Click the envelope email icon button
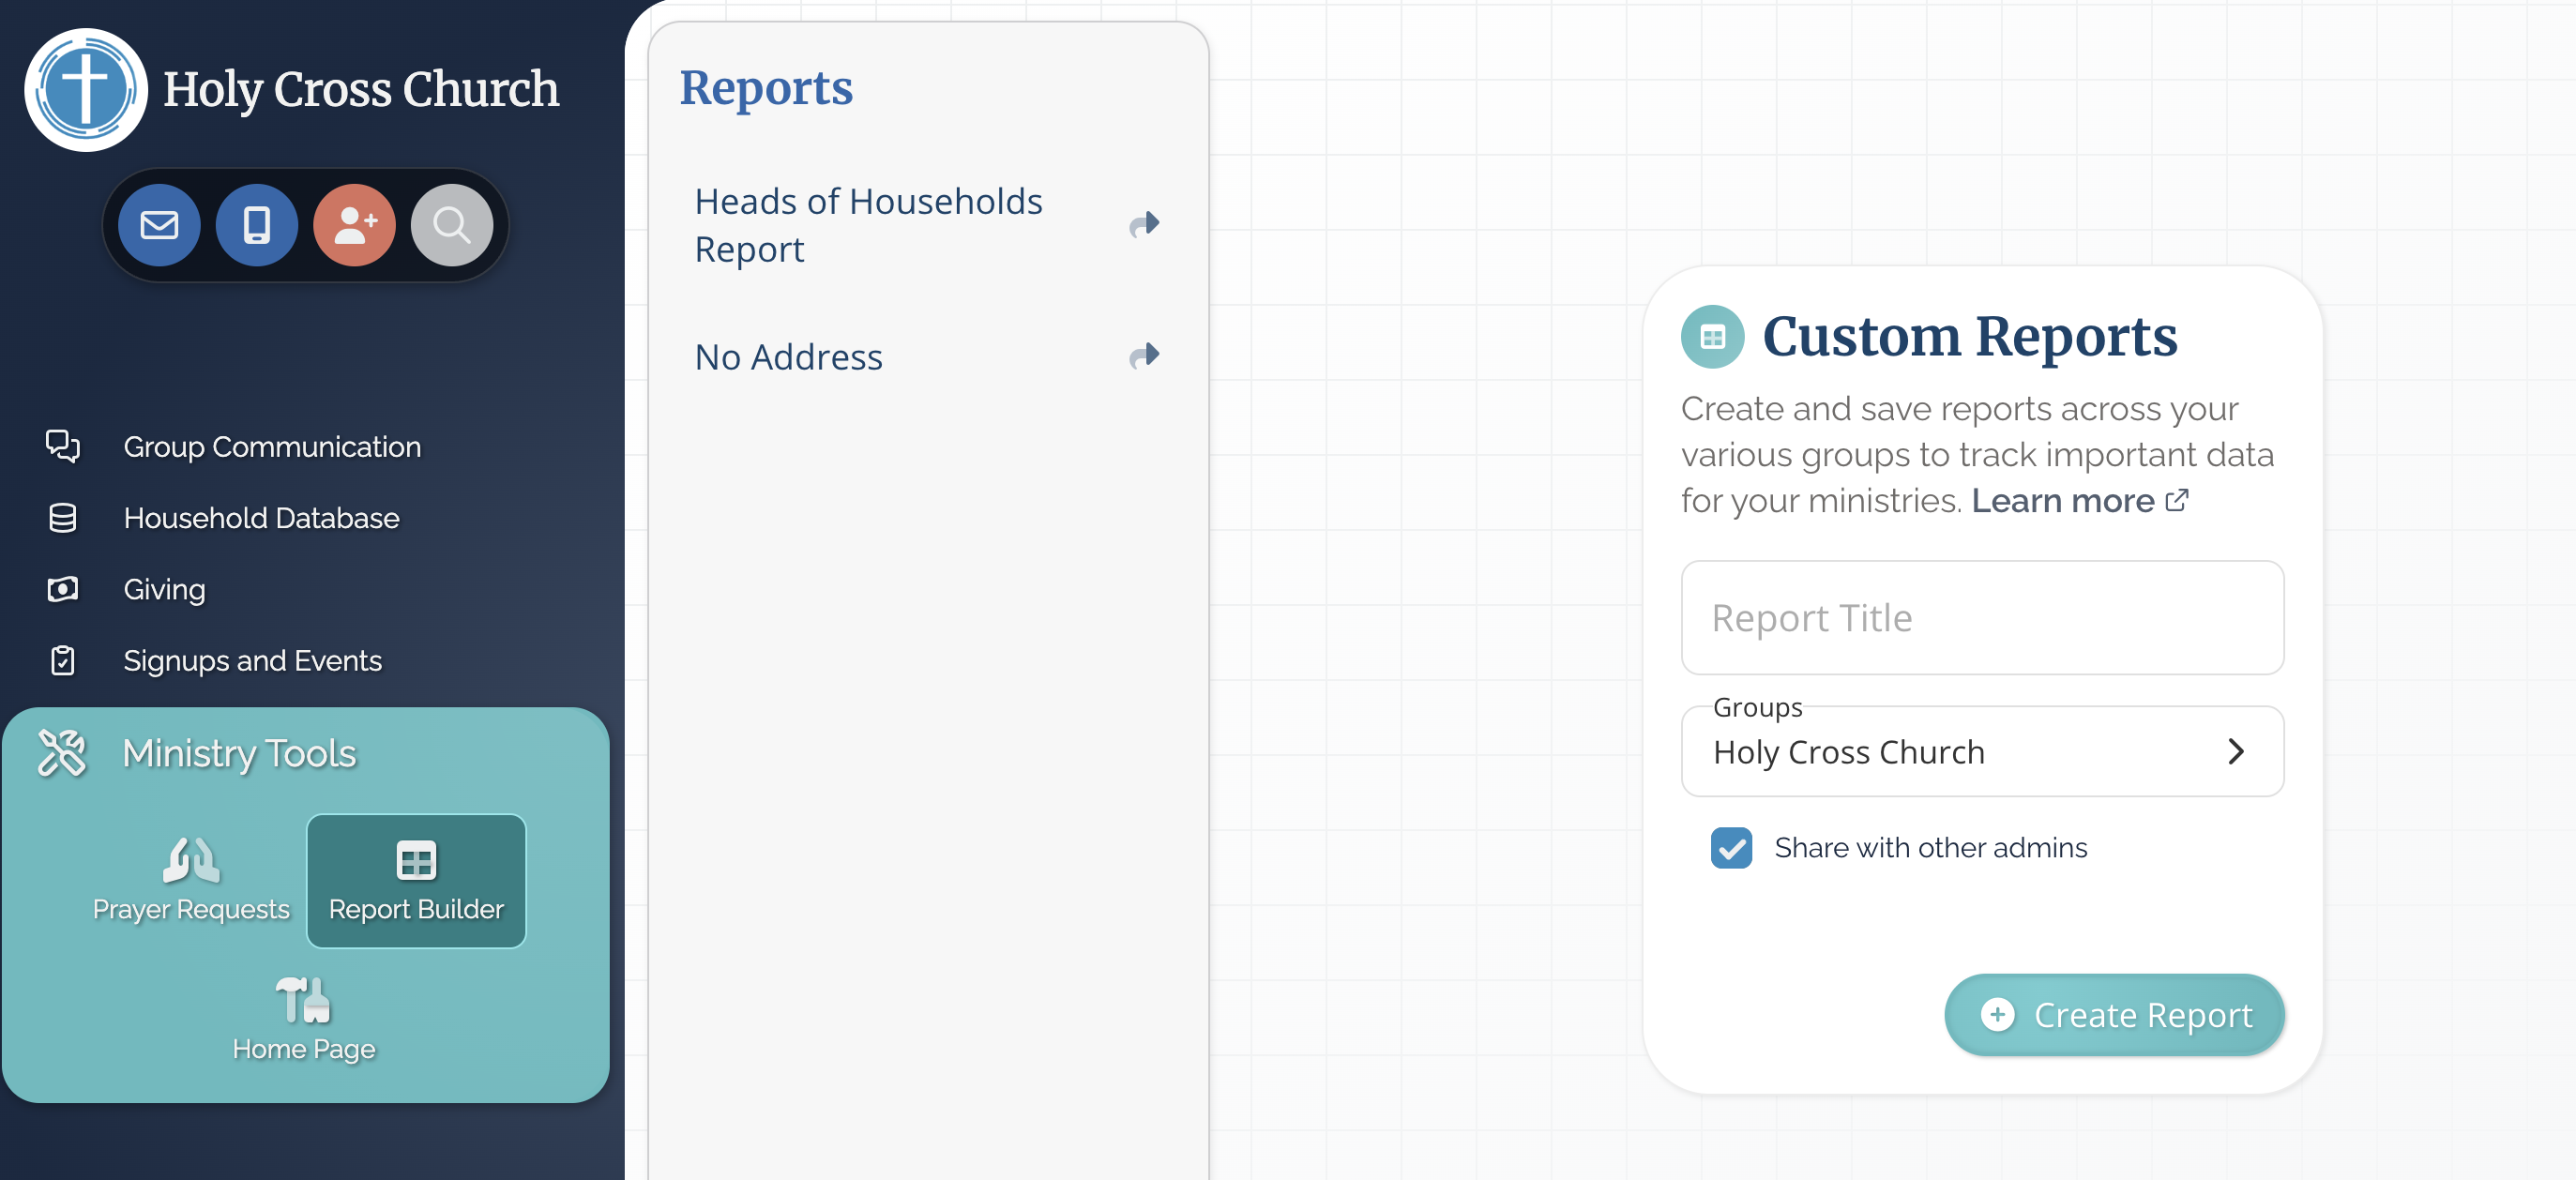 [159, 225]
